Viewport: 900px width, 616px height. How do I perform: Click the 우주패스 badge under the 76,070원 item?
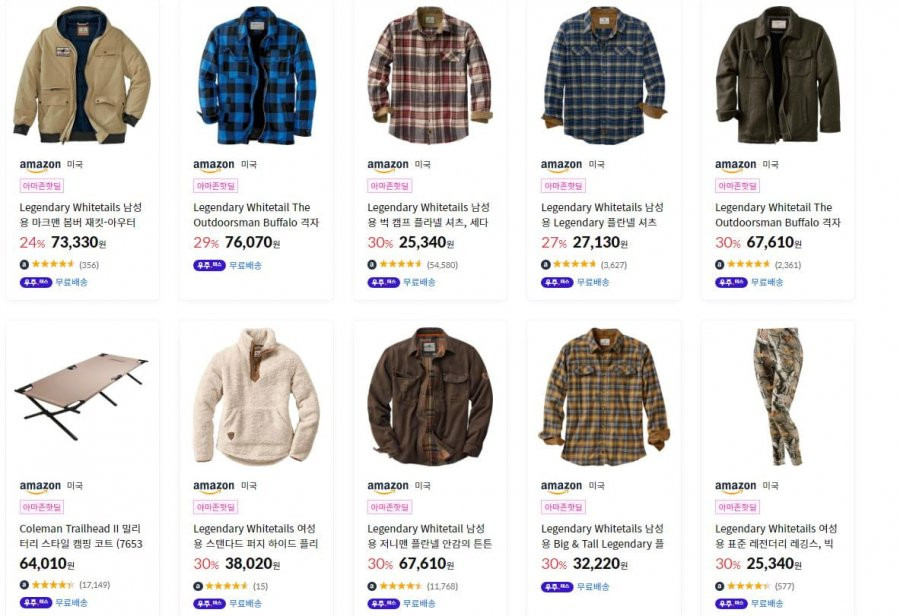point(209,265)
